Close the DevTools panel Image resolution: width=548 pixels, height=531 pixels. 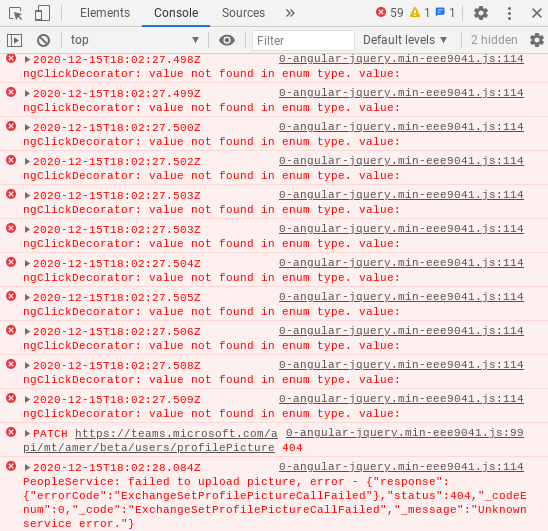pyautogui.click(x=537, y=13)
